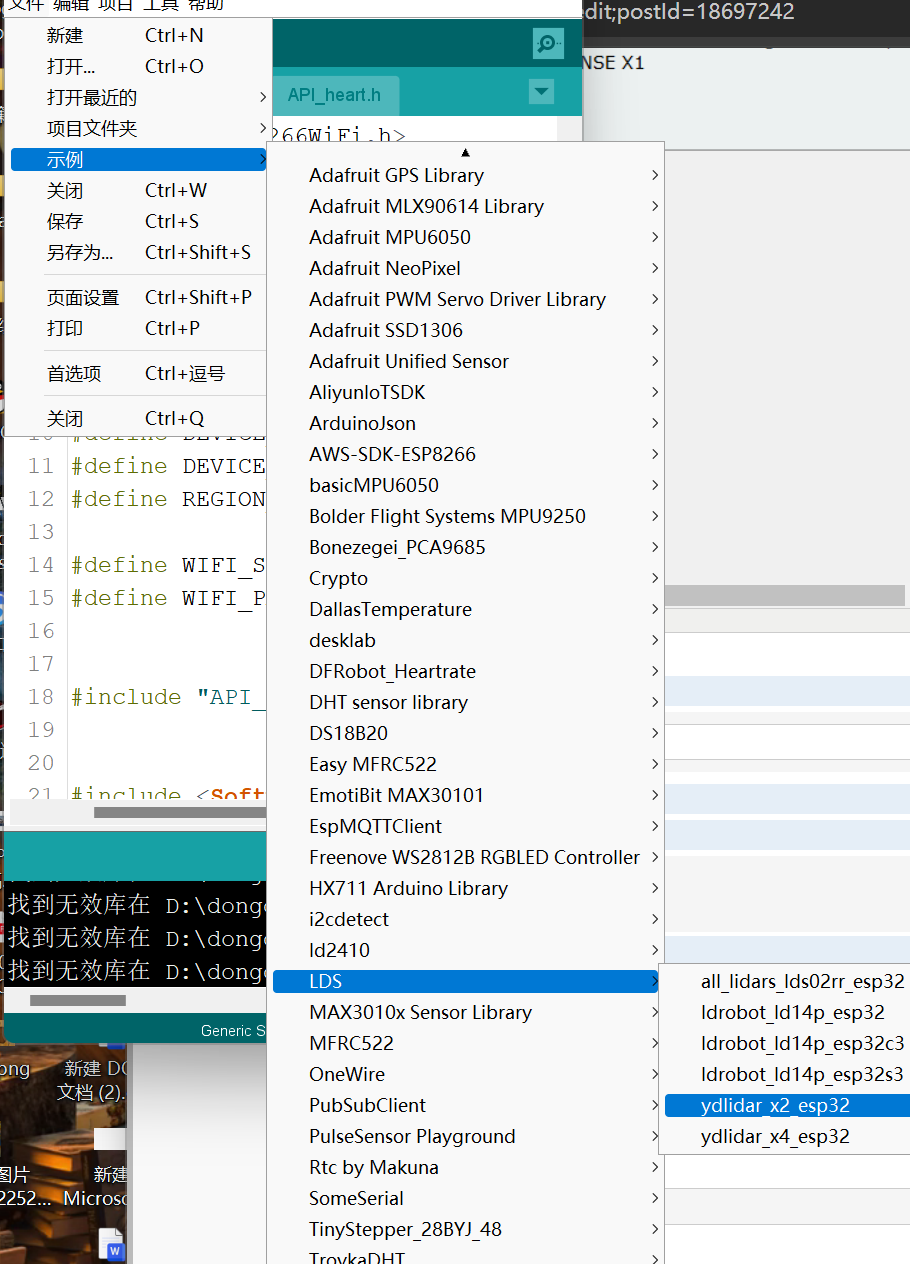
Task: Click the editor horizontal scrollbar thumb
Action: click(180, 813)
